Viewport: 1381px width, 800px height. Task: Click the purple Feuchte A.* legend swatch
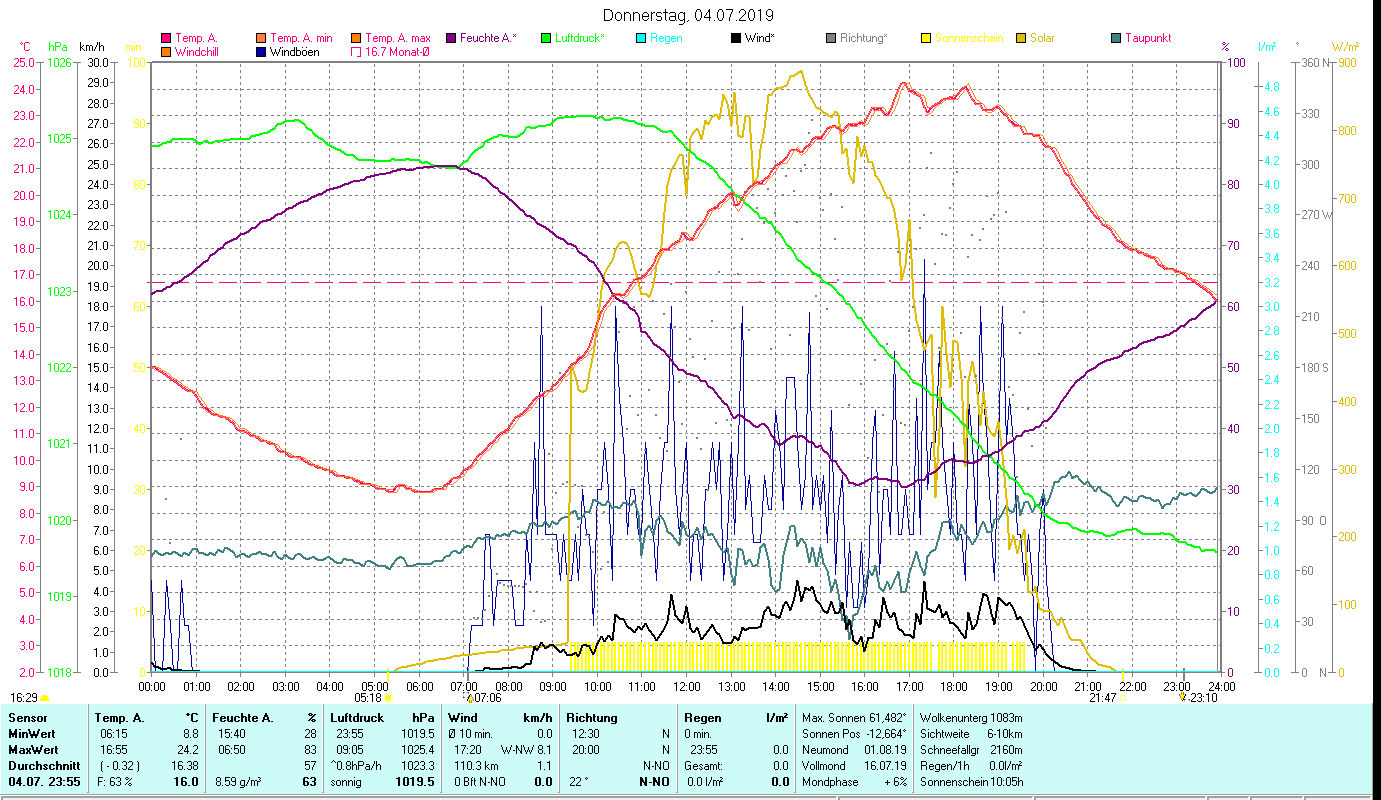(x=451, y=38)
